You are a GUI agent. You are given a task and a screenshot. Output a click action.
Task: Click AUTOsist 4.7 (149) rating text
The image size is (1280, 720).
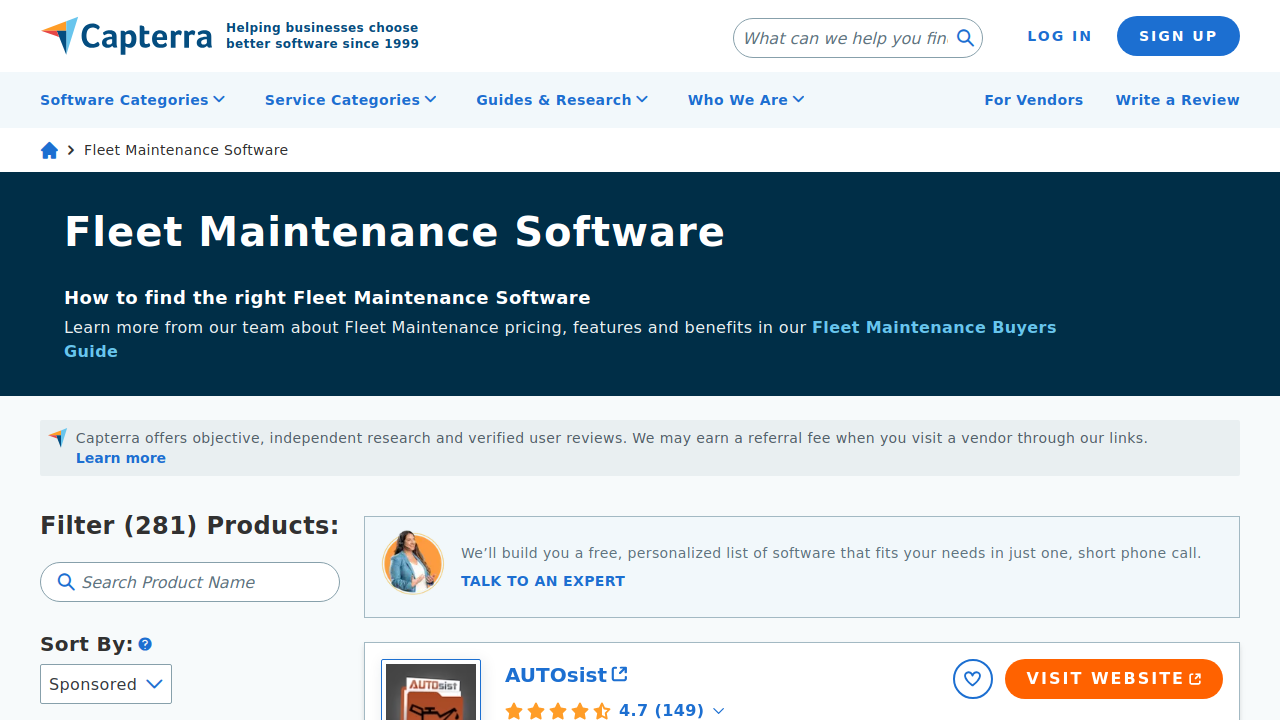661,710
